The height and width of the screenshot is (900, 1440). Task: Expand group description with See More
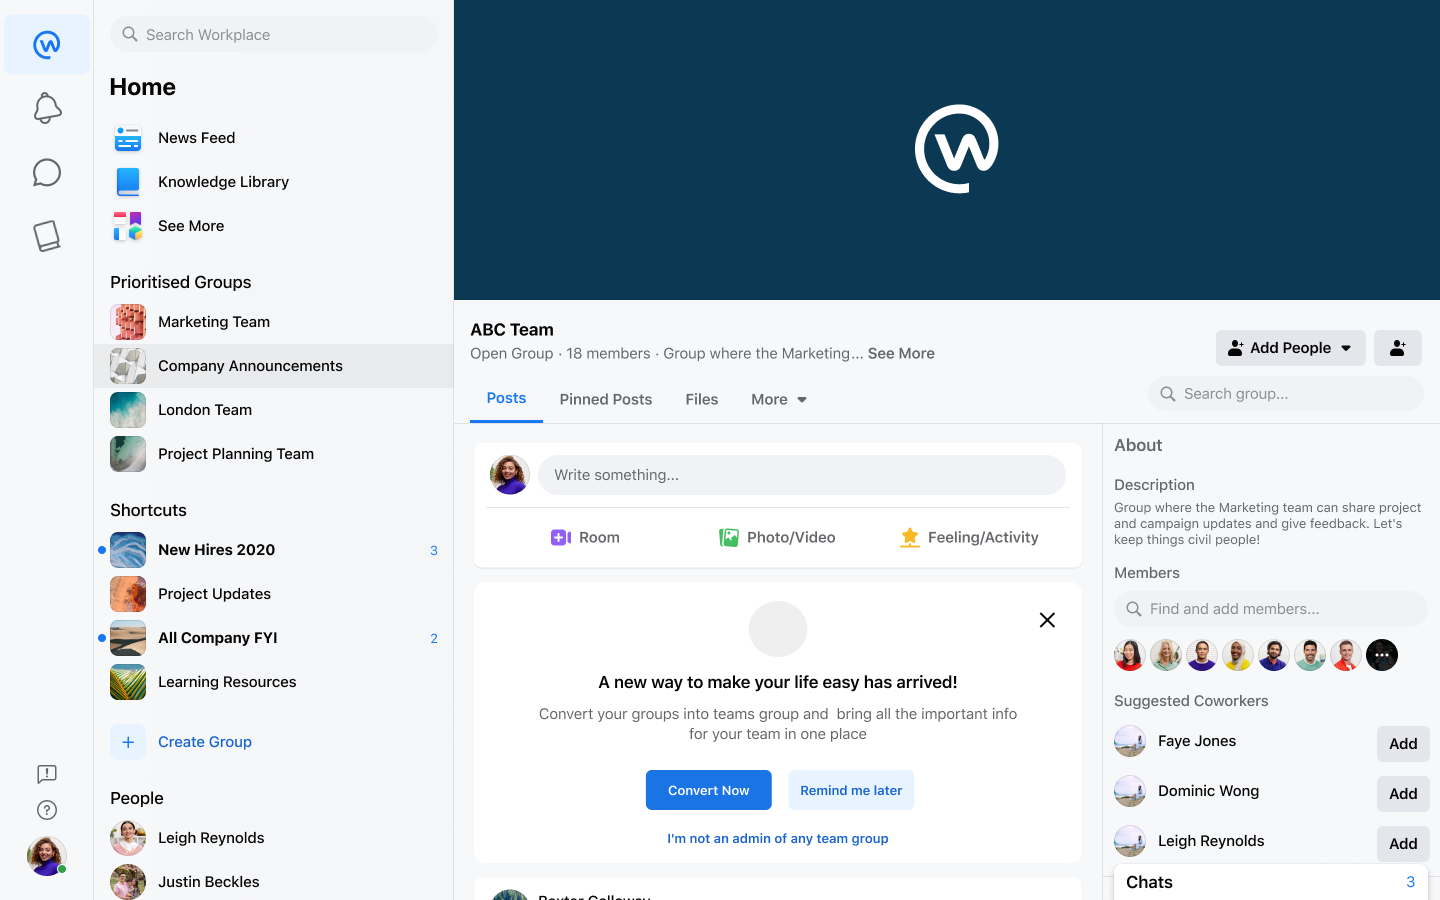pyautogui.click(x=901, y=353)
